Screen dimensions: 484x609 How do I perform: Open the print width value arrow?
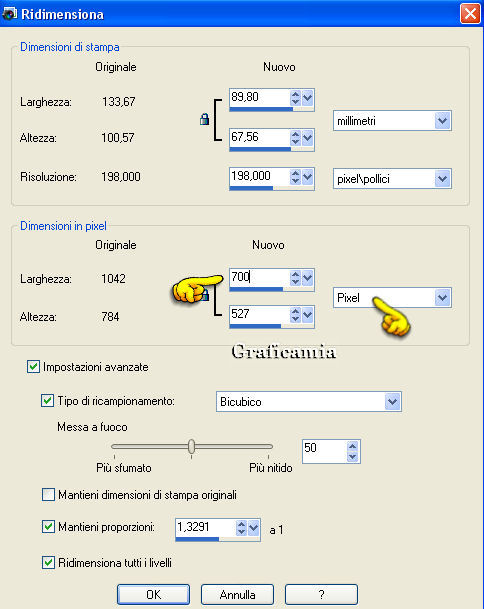(x=307, y=97)
